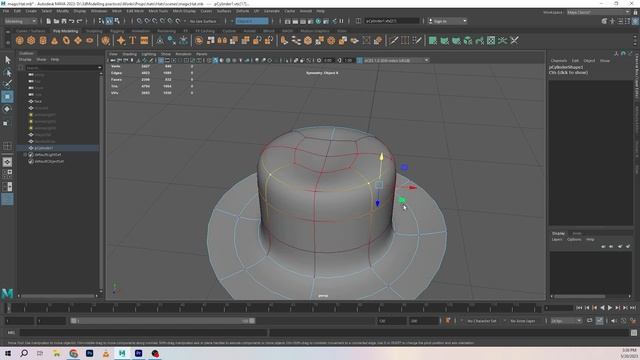
Task: Click the MEL command line input
Action: (144, 333)
